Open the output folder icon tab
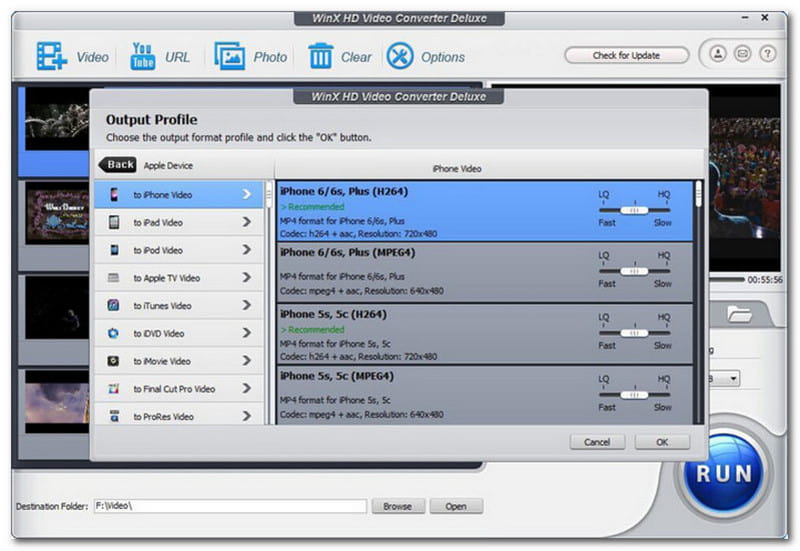This screenshot has height=551, width=800. (740, 315)
